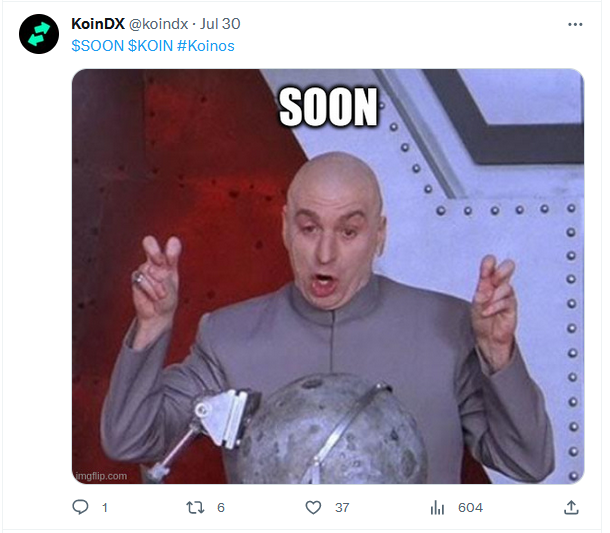Click the share upload icon
Image resolution: width=610 pixels, height=533 pixels.
point(571,507)
